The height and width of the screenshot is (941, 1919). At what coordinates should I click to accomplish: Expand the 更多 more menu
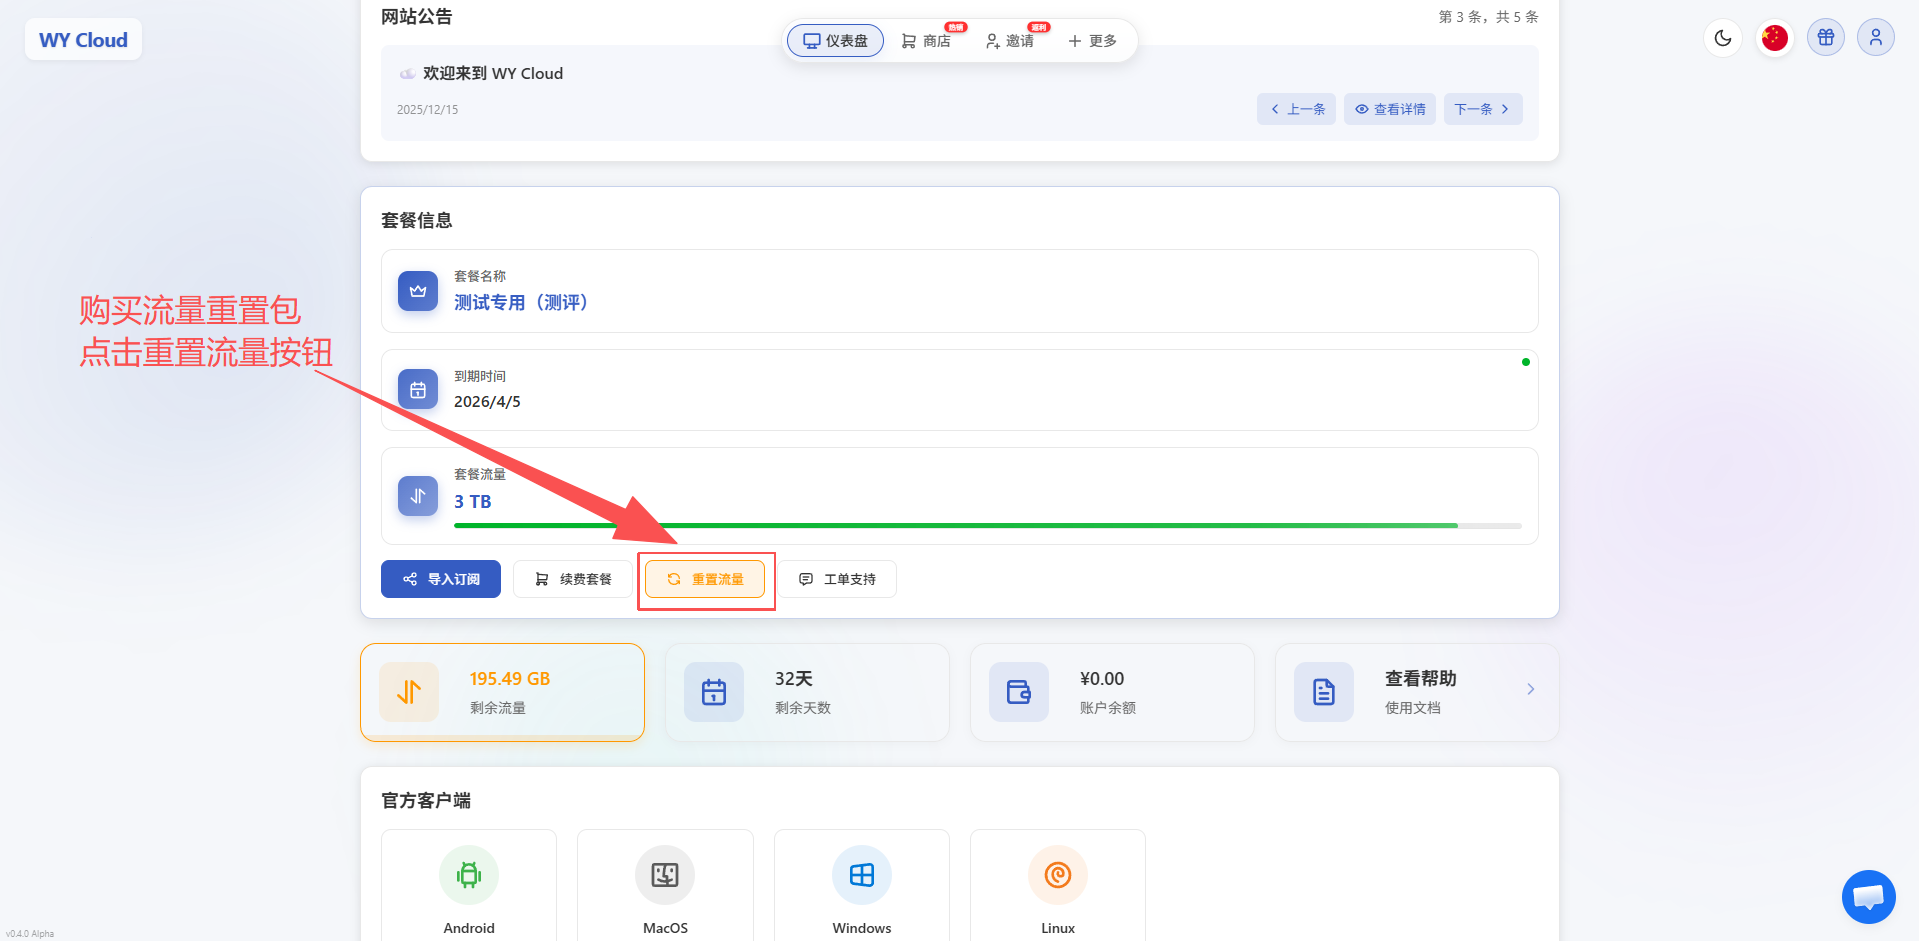pyautogui.click(x=1092, y=41)
